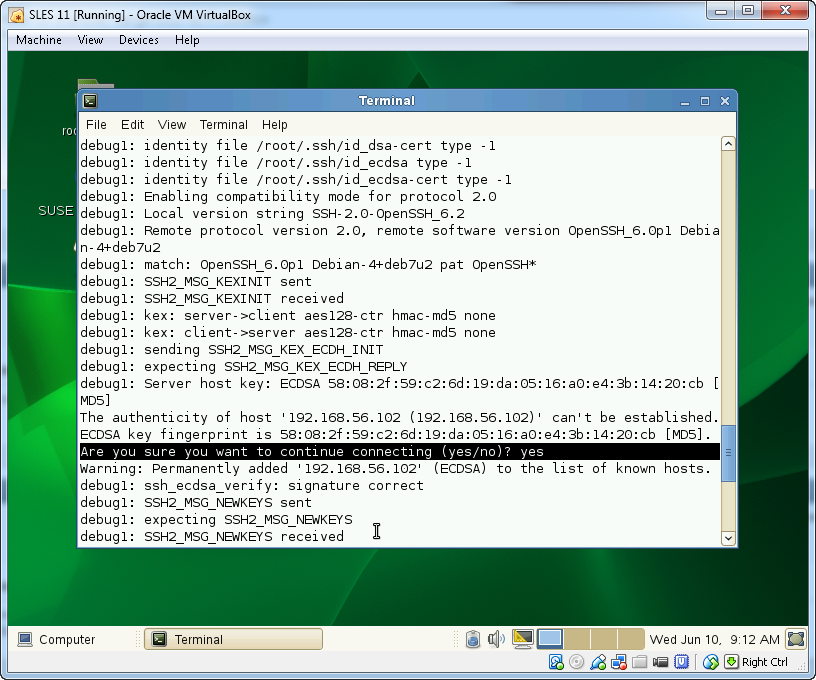Click the show desktop icon beside clock
The image size is (816, 680).
point(796,639)
